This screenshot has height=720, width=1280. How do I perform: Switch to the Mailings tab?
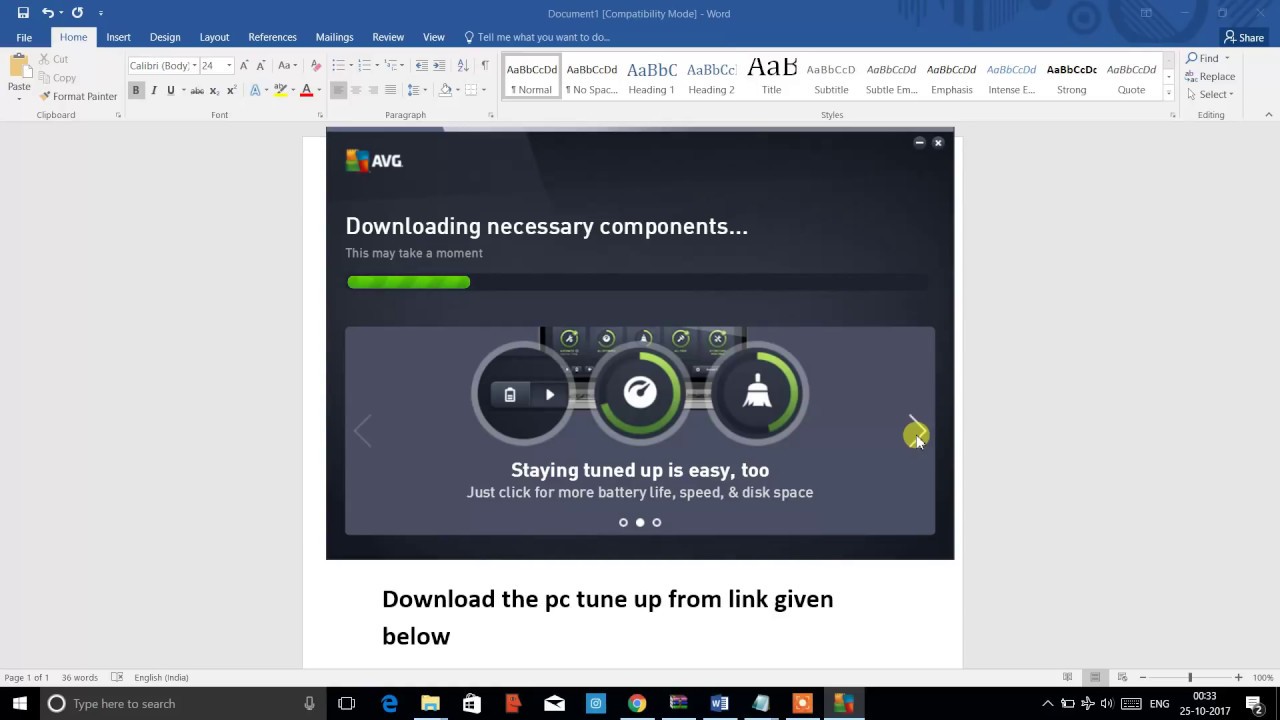(334, 37)
